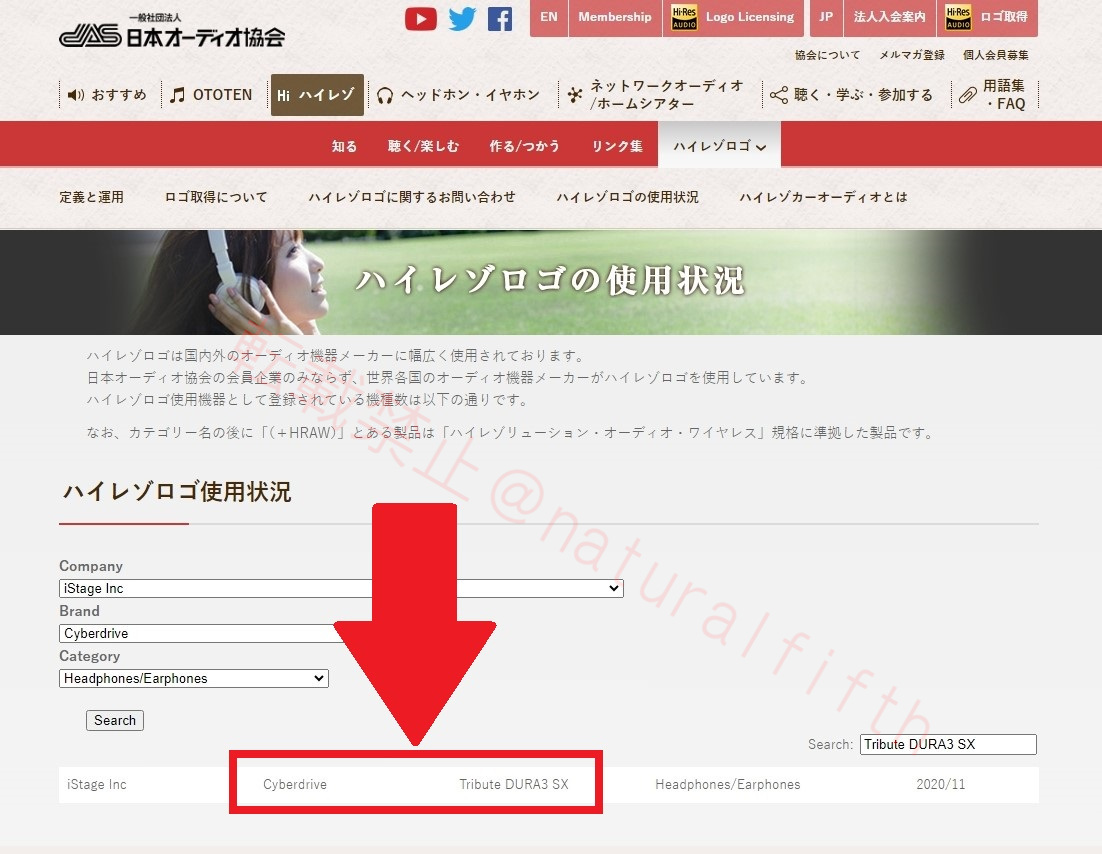Select the Hi ハイレゾ menu item
Screen dimensions: 1102x854
tap(317, 95)
